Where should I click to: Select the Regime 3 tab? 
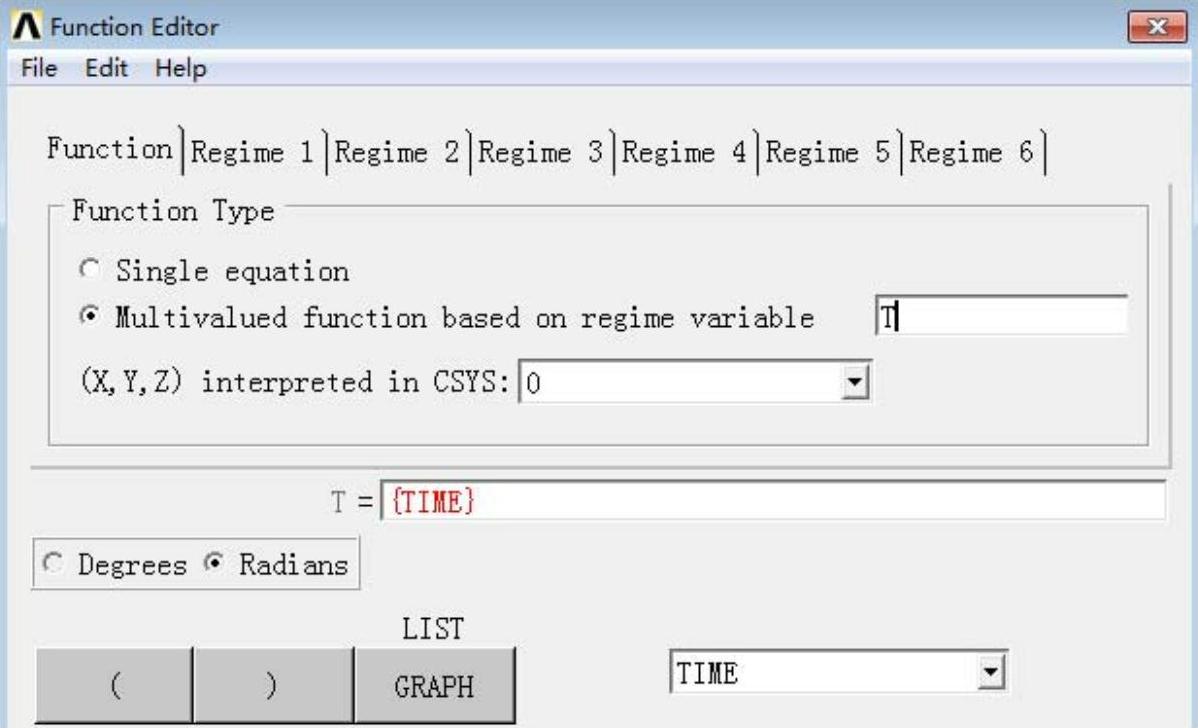(541, 153)
